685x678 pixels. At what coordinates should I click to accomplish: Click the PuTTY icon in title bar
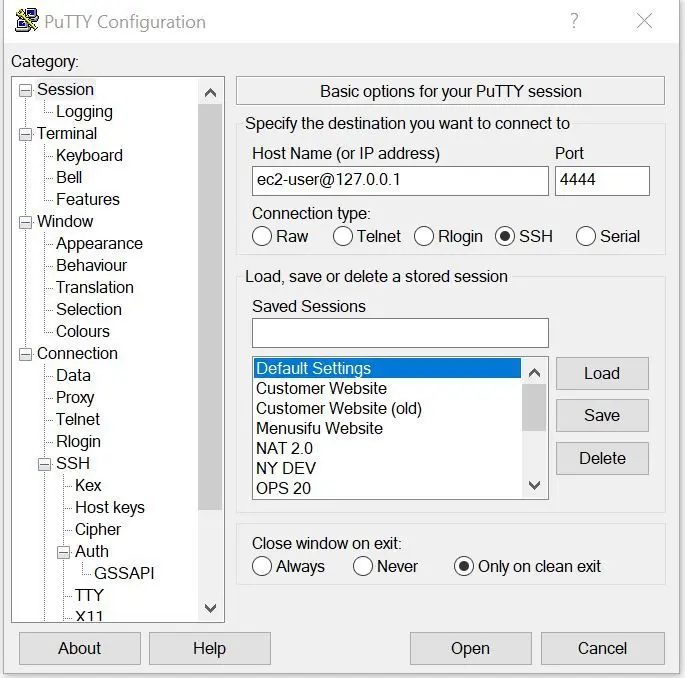[27, 21]
